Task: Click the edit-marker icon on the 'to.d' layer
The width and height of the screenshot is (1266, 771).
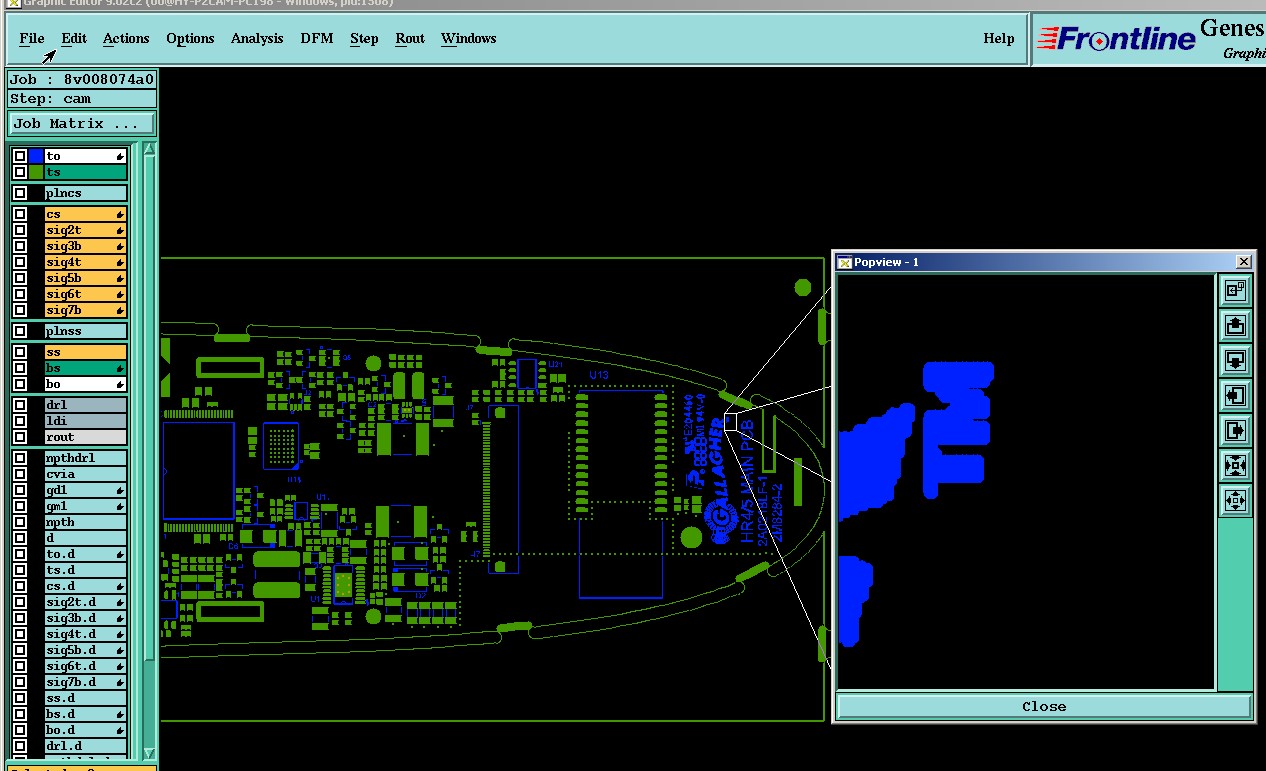Action: pyautogui.click(x=120, y=554)
